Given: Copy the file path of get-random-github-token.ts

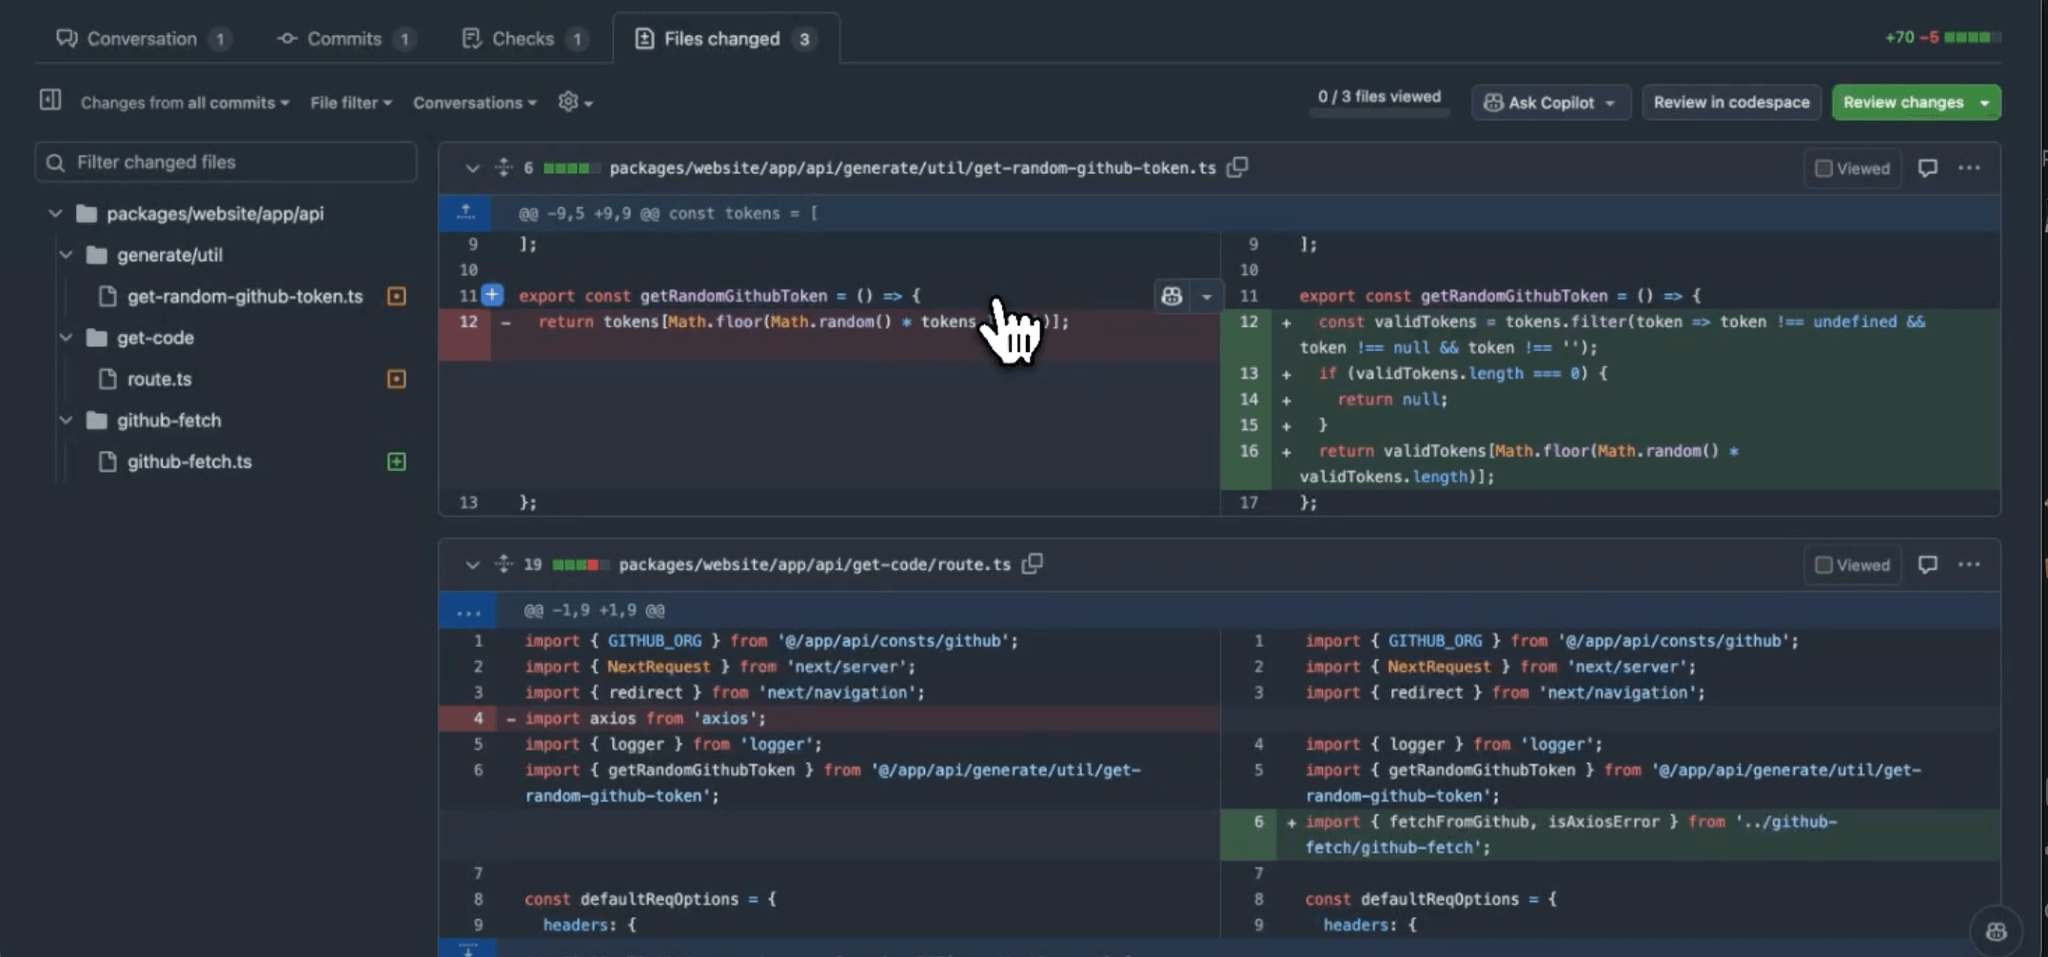Looking at the screenshot, I should pos(1236,168).
